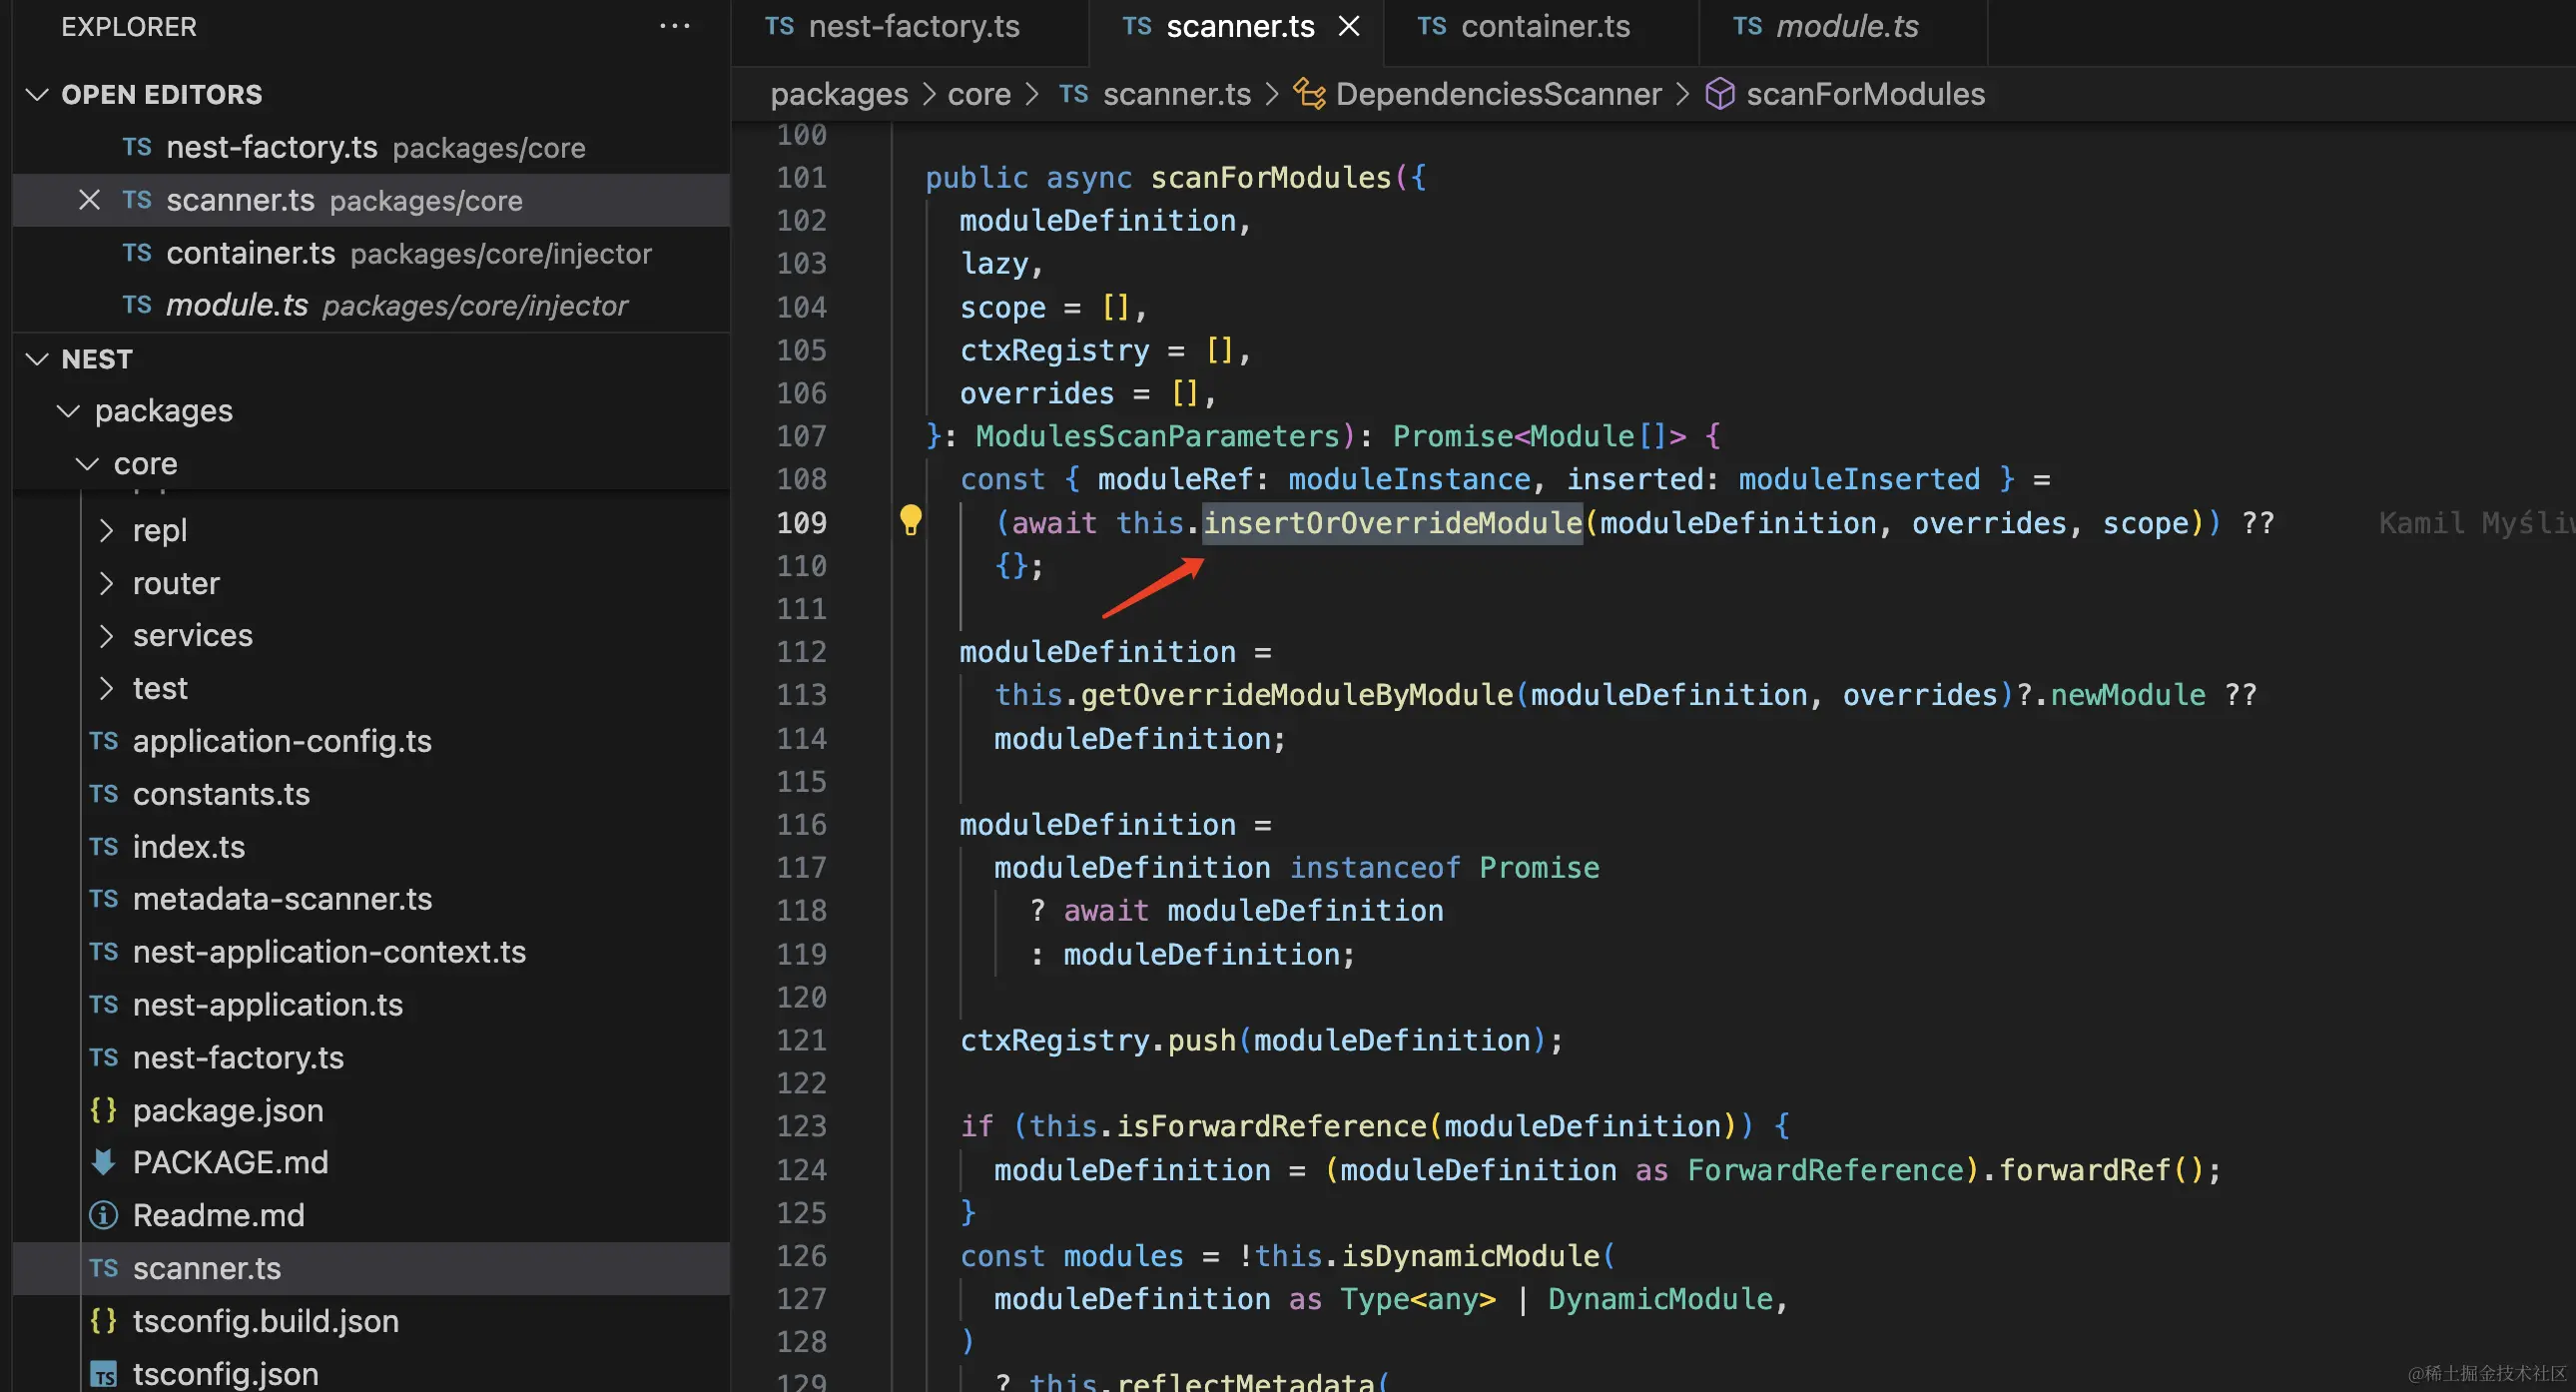Collapse the NEST workspace section

point(37,359)
